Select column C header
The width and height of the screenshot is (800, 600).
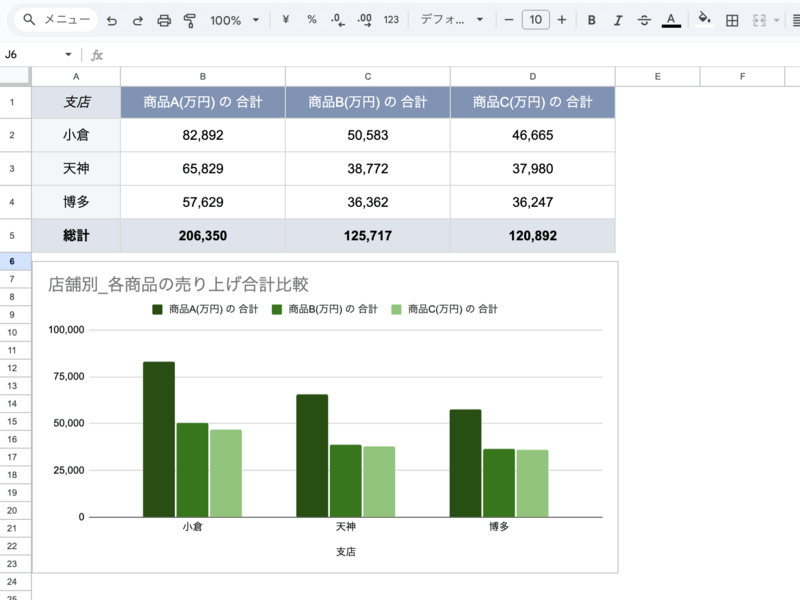click(368, 77)
